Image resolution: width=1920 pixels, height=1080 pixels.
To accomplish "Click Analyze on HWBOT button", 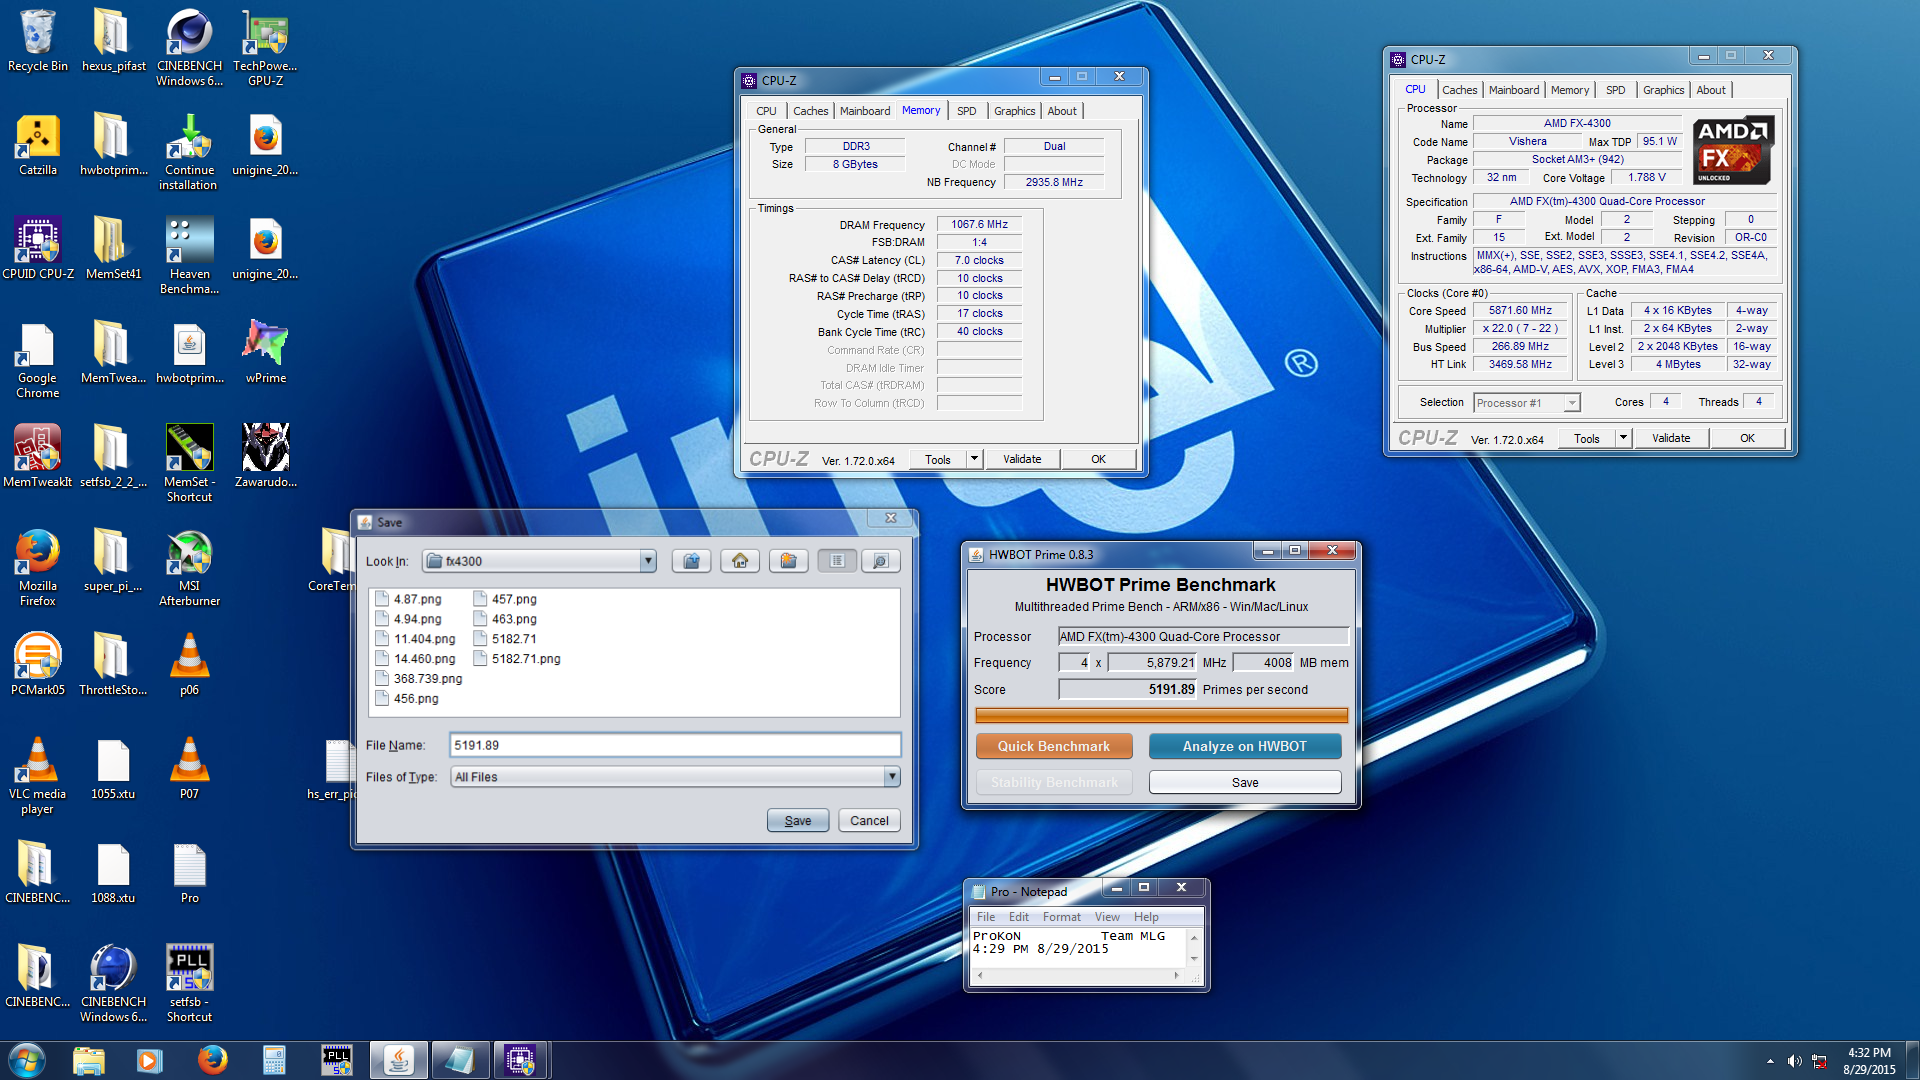I will pos(1244,746).
